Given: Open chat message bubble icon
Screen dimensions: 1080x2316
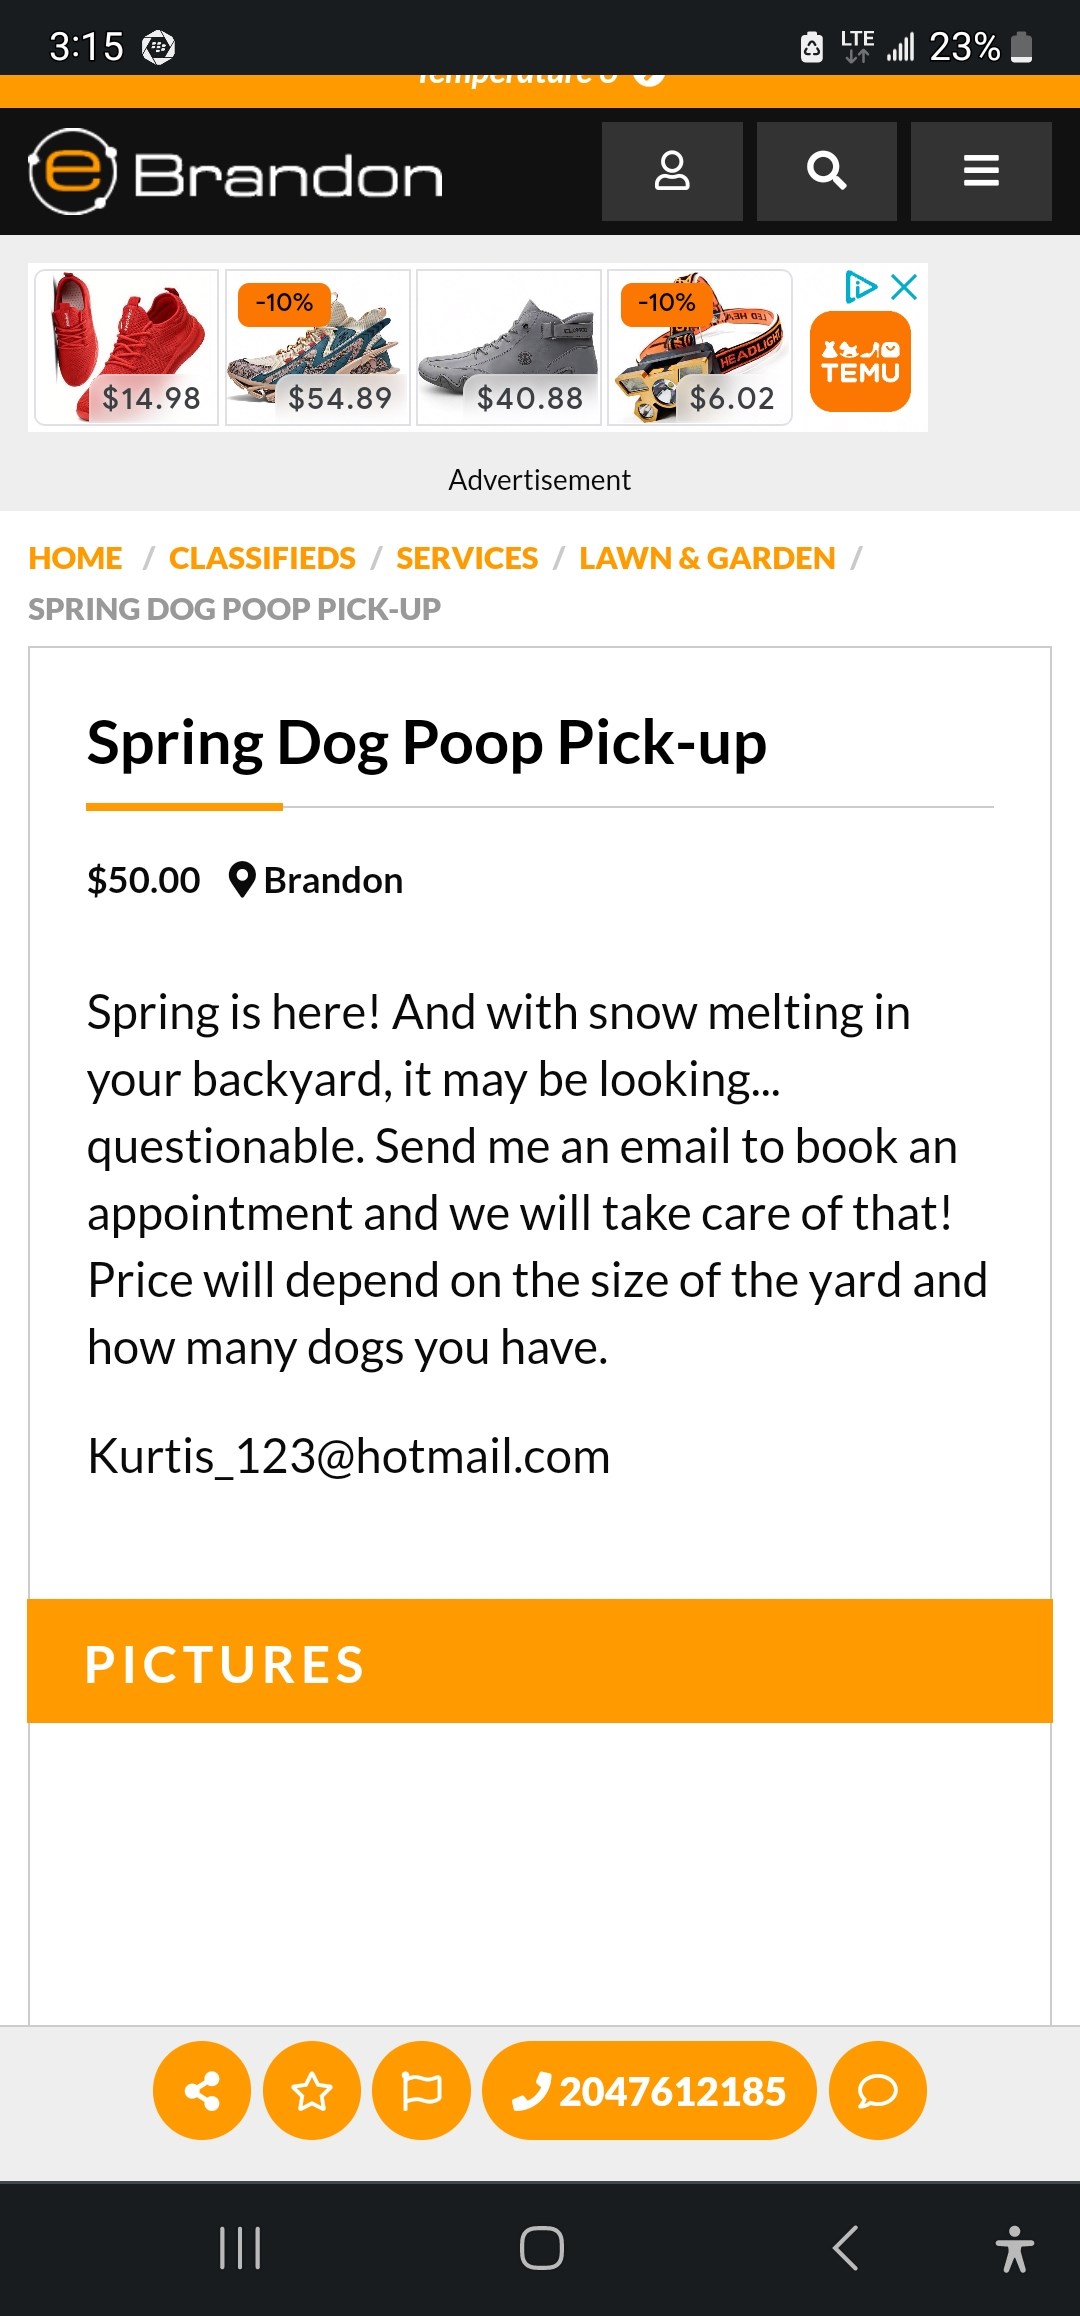Looking at the screenshot, I should point(878,2090).
